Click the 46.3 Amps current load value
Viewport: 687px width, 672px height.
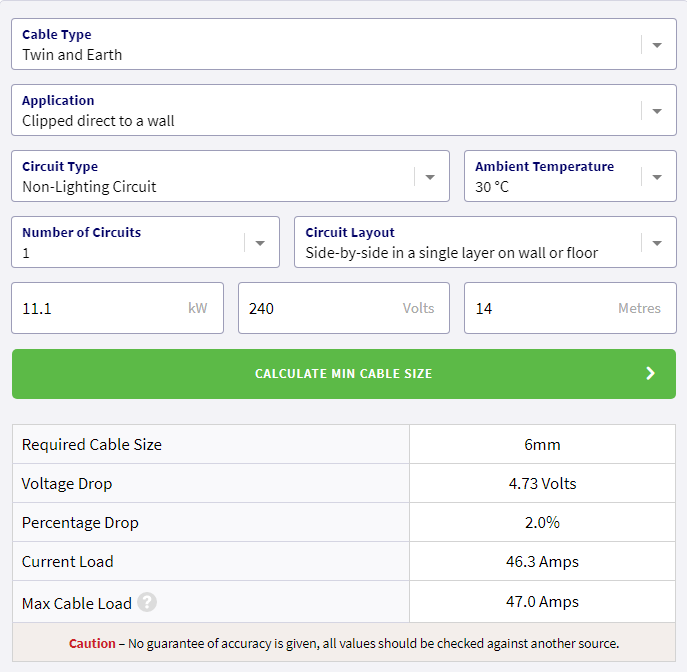pos(542,562)
